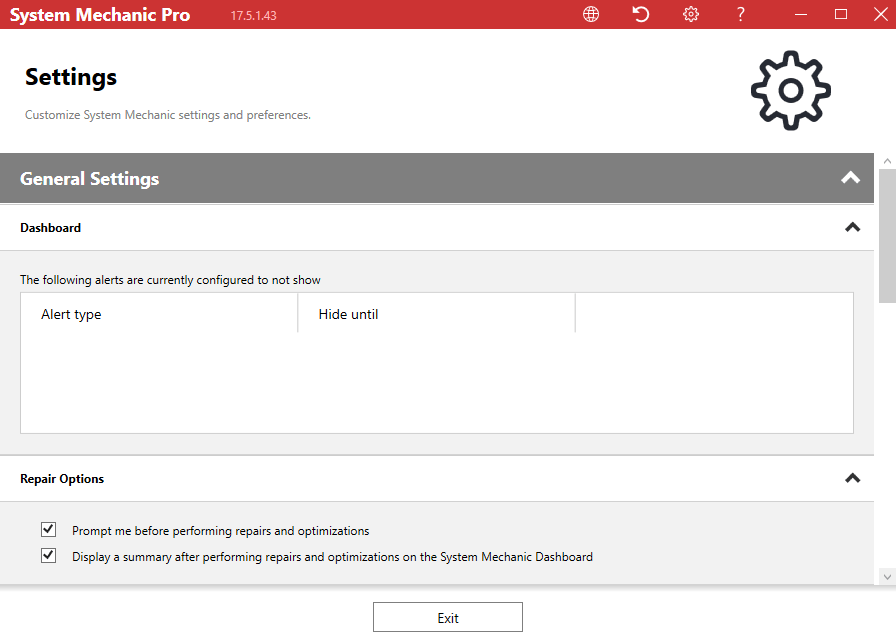This screenshot has width=896, height=644.
Task: Click the vertical scrollbar thumb
Action: click(x=886, y=235)
